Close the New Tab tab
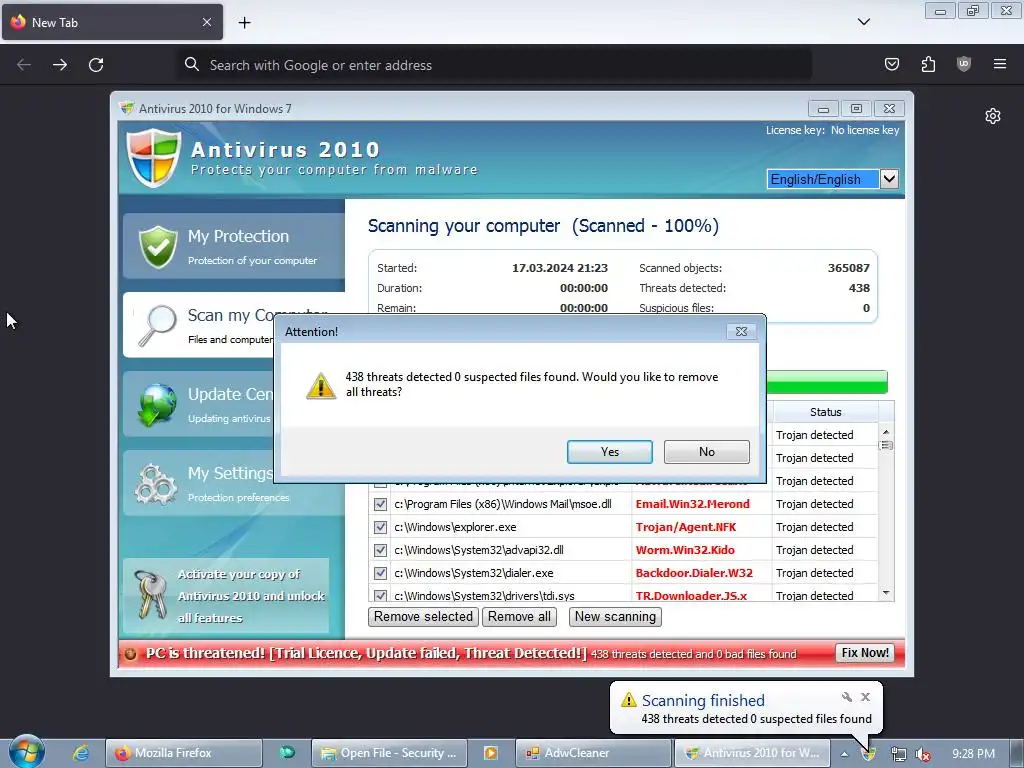 (207, 22)
